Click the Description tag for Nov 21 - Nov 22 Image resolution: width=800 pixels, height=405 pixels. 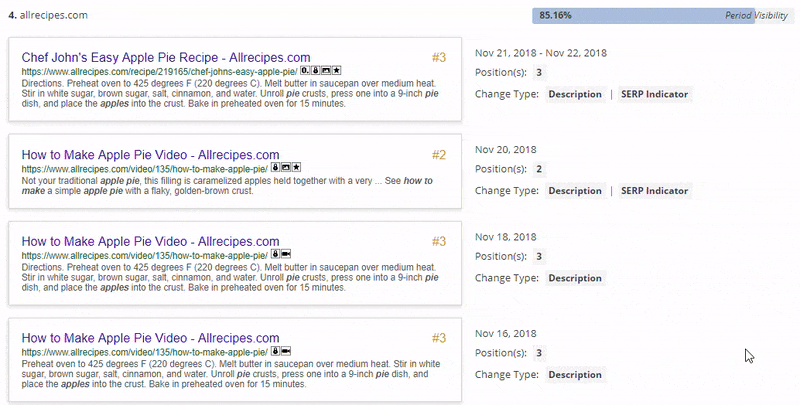(575, 94)
